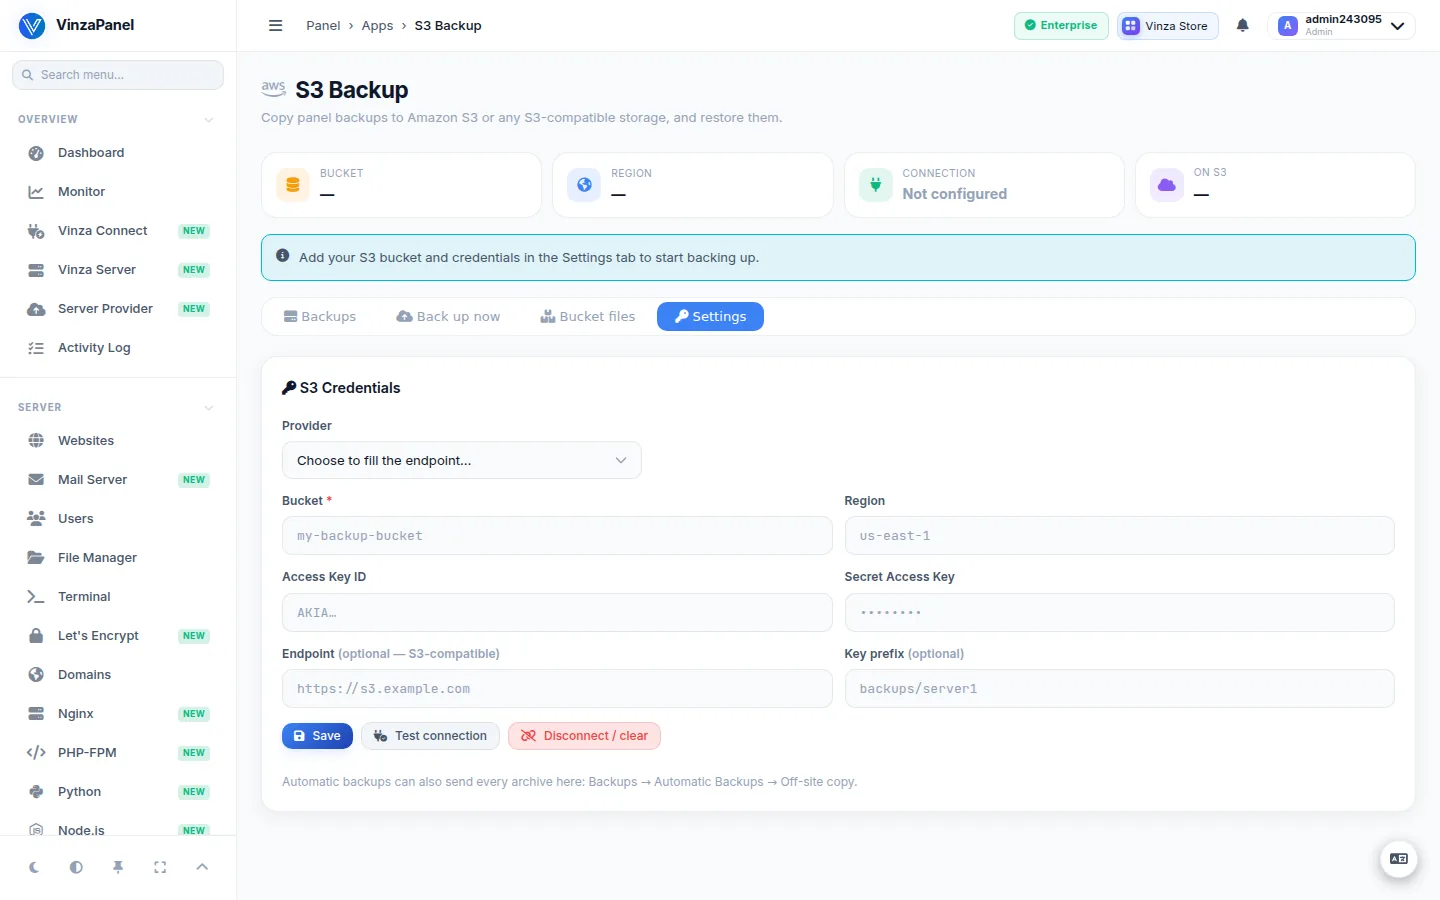Collapse the OVERVIEW section

pyautogui.click(x=118, y=119)
